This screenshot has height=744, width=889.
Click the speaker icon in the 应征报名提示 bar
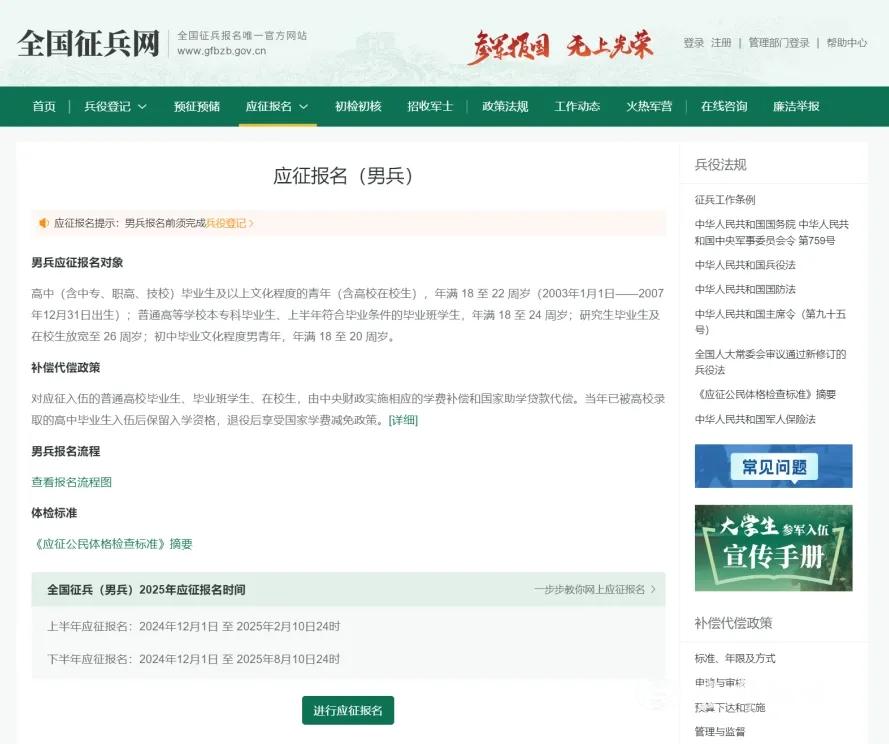coord(44,223)
